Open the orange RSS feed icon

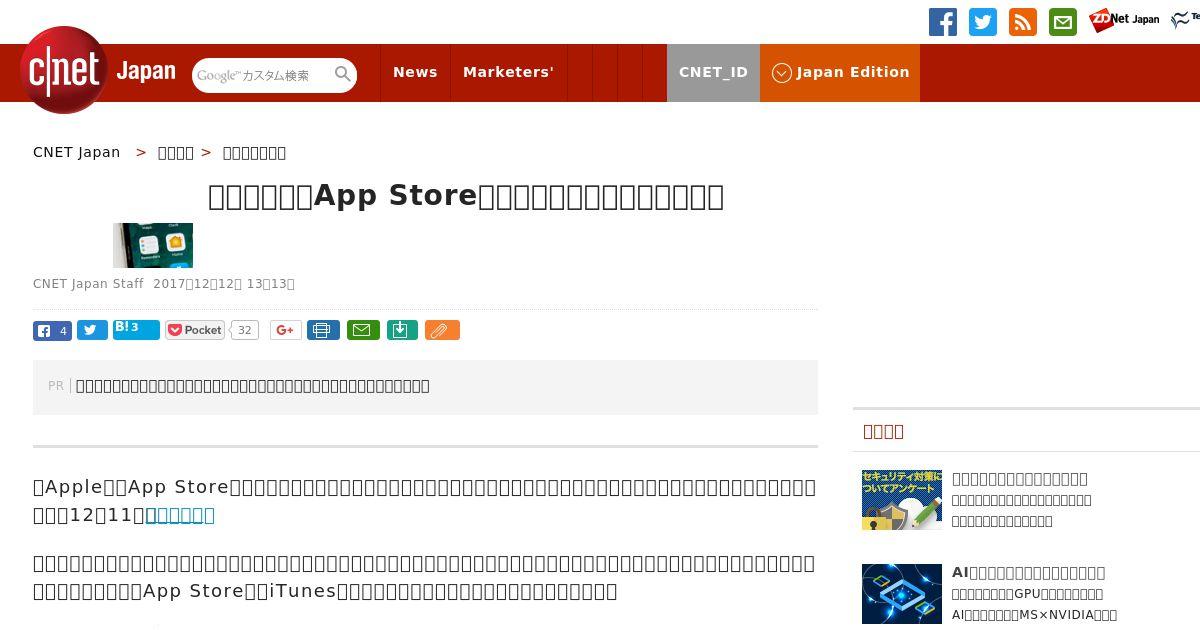(1022, 22)
